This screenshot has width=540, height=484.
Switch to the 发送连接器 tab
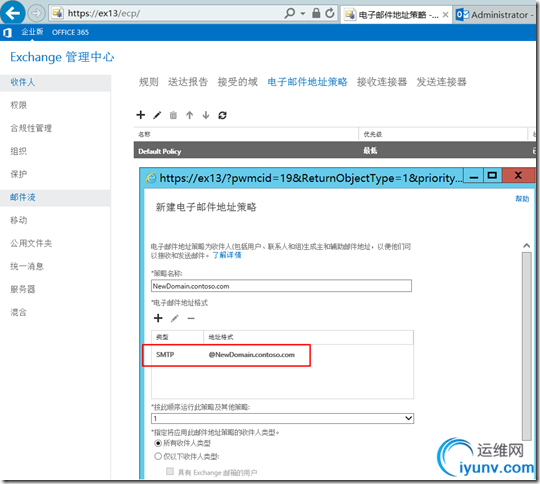pos(442,82)
